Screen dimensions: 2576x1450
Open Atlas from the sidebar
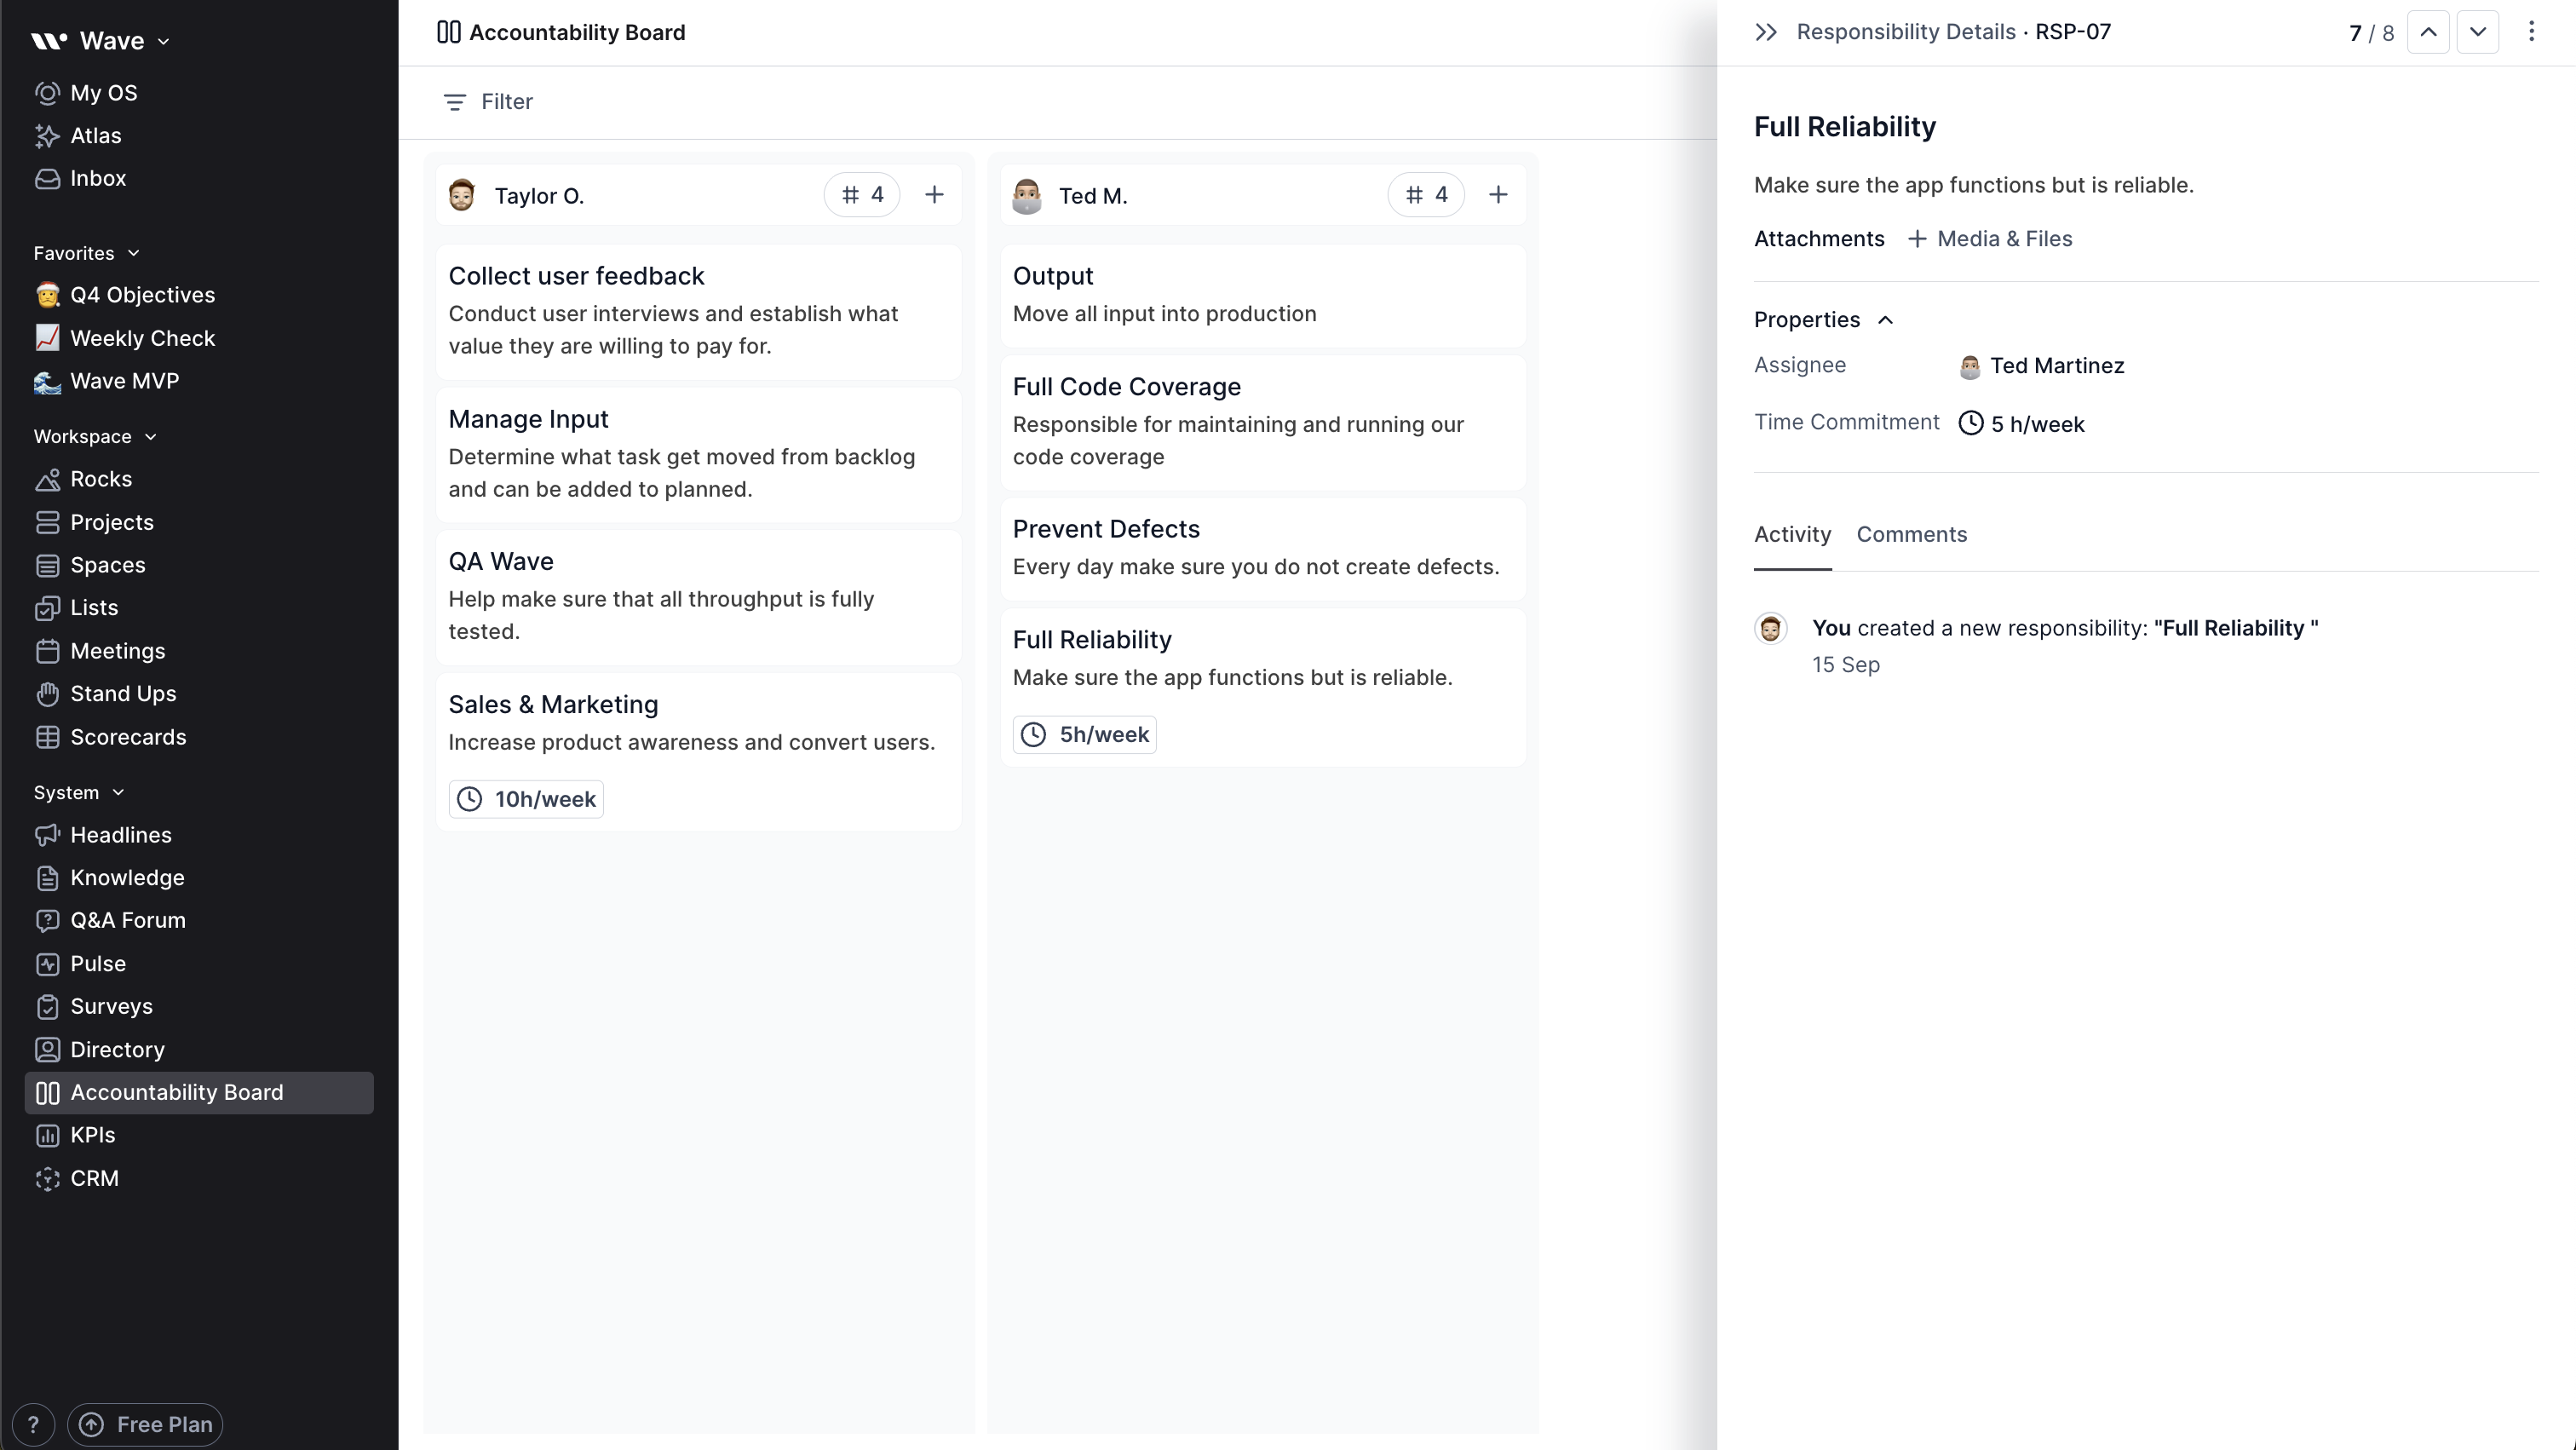point(95,136)
